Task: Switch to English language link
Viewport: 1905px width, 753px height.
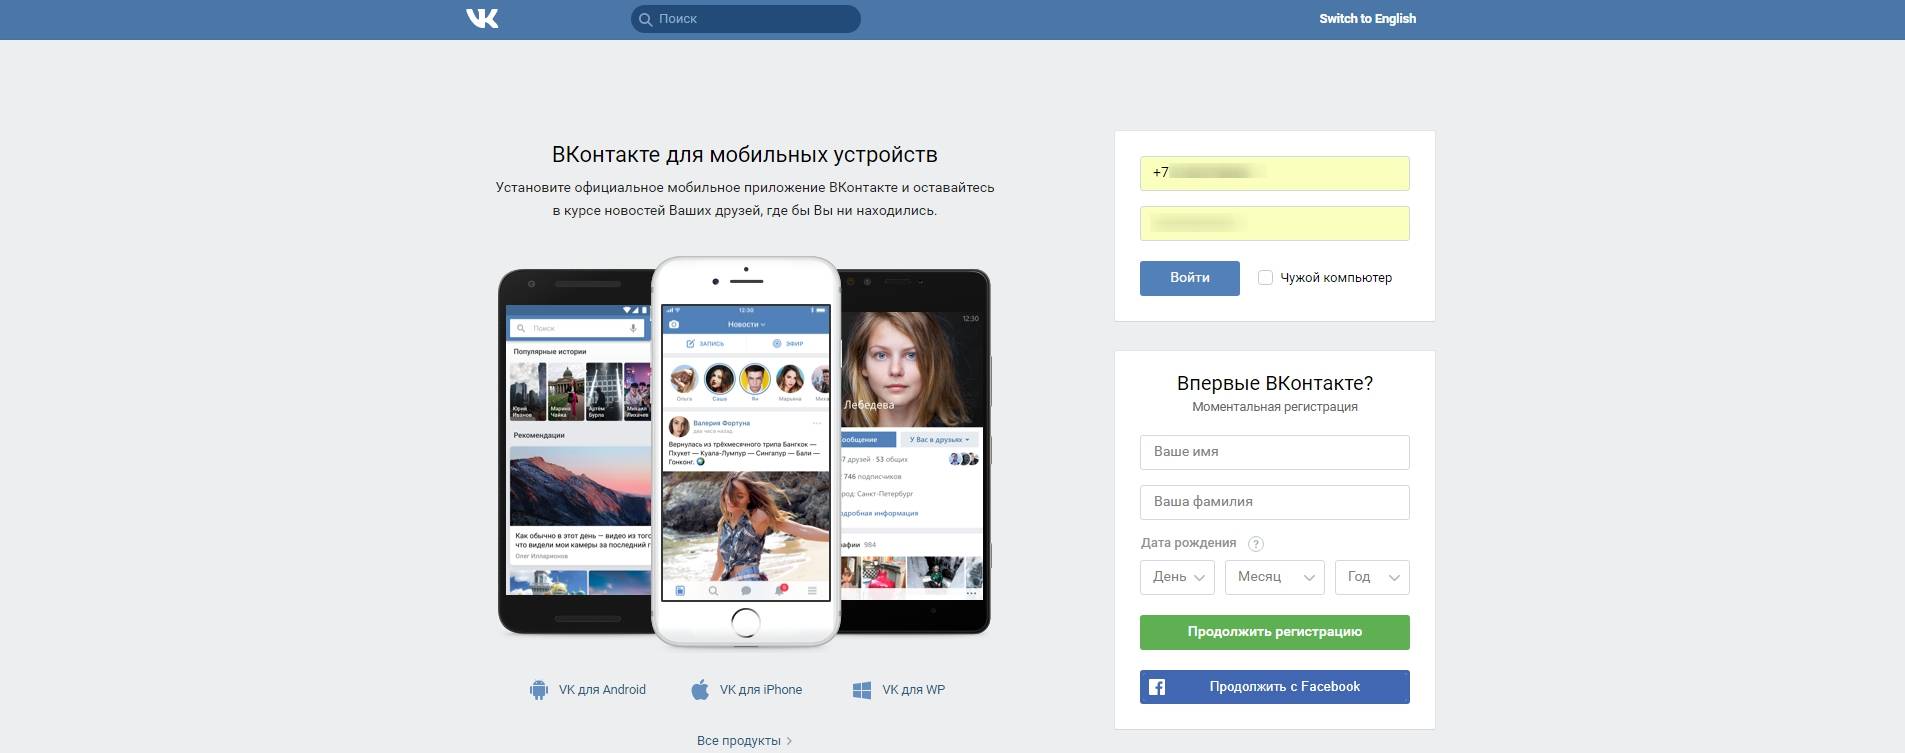Action: 1367,19
